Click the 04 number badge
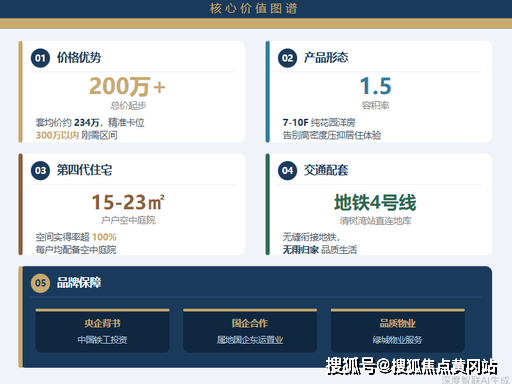This screenshot has height=384, width=512. (x=287, y=171)
